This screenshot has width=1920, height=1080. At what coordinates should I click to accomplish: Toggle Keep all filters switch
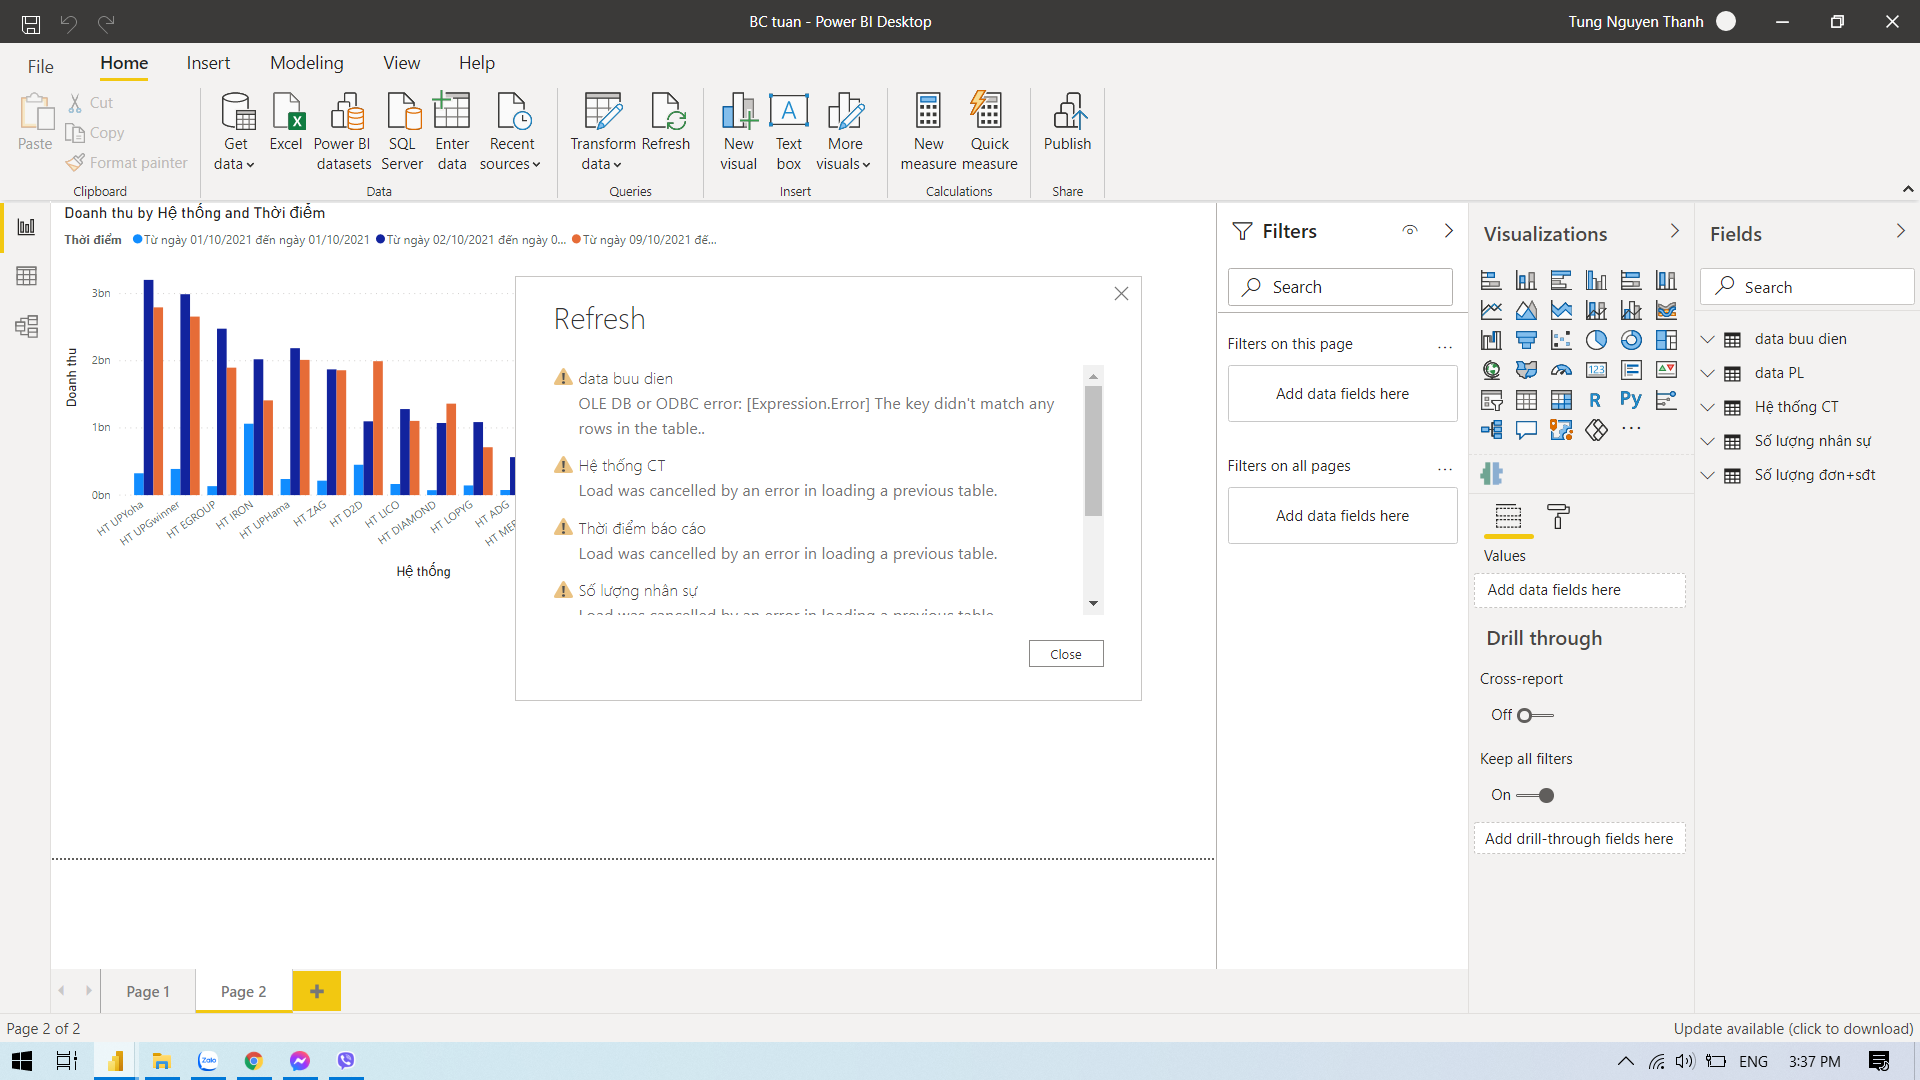(1535, 795)
